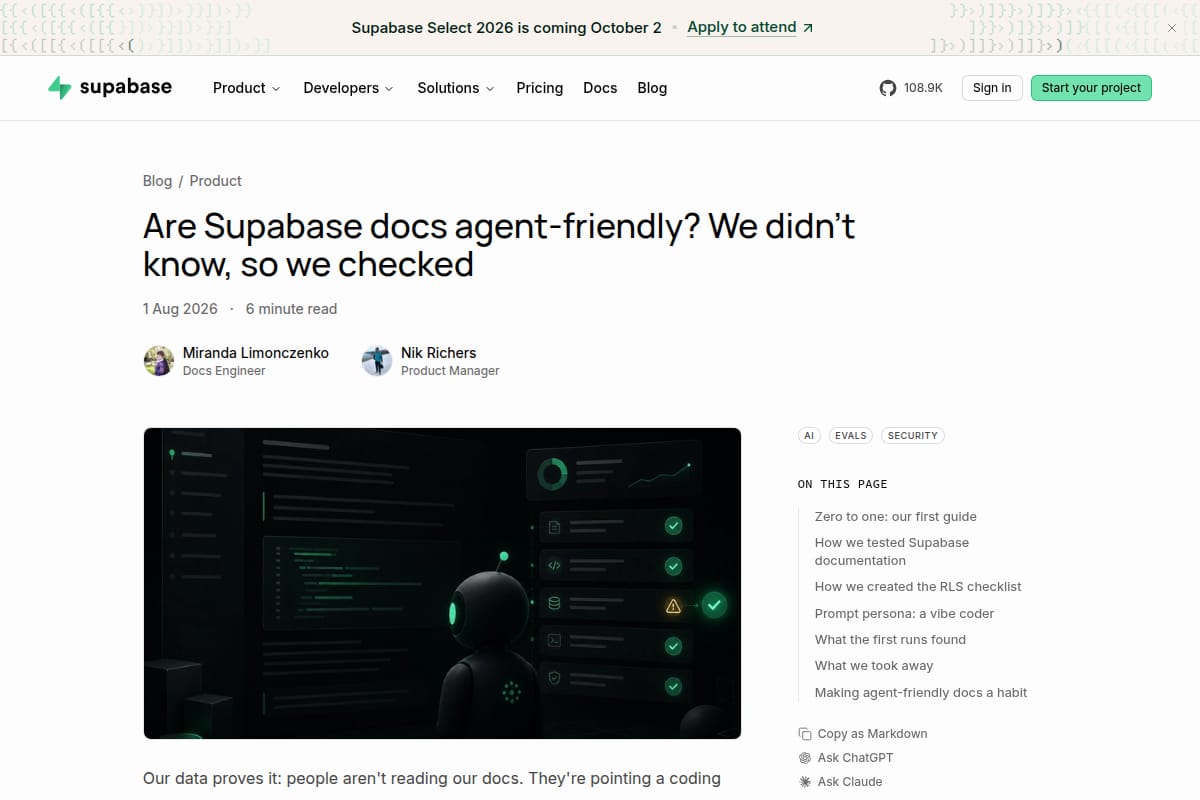The height and width of the screenshot is (800, 1200).
Task: Click the article hero image with robot
Action: point(442,583)
